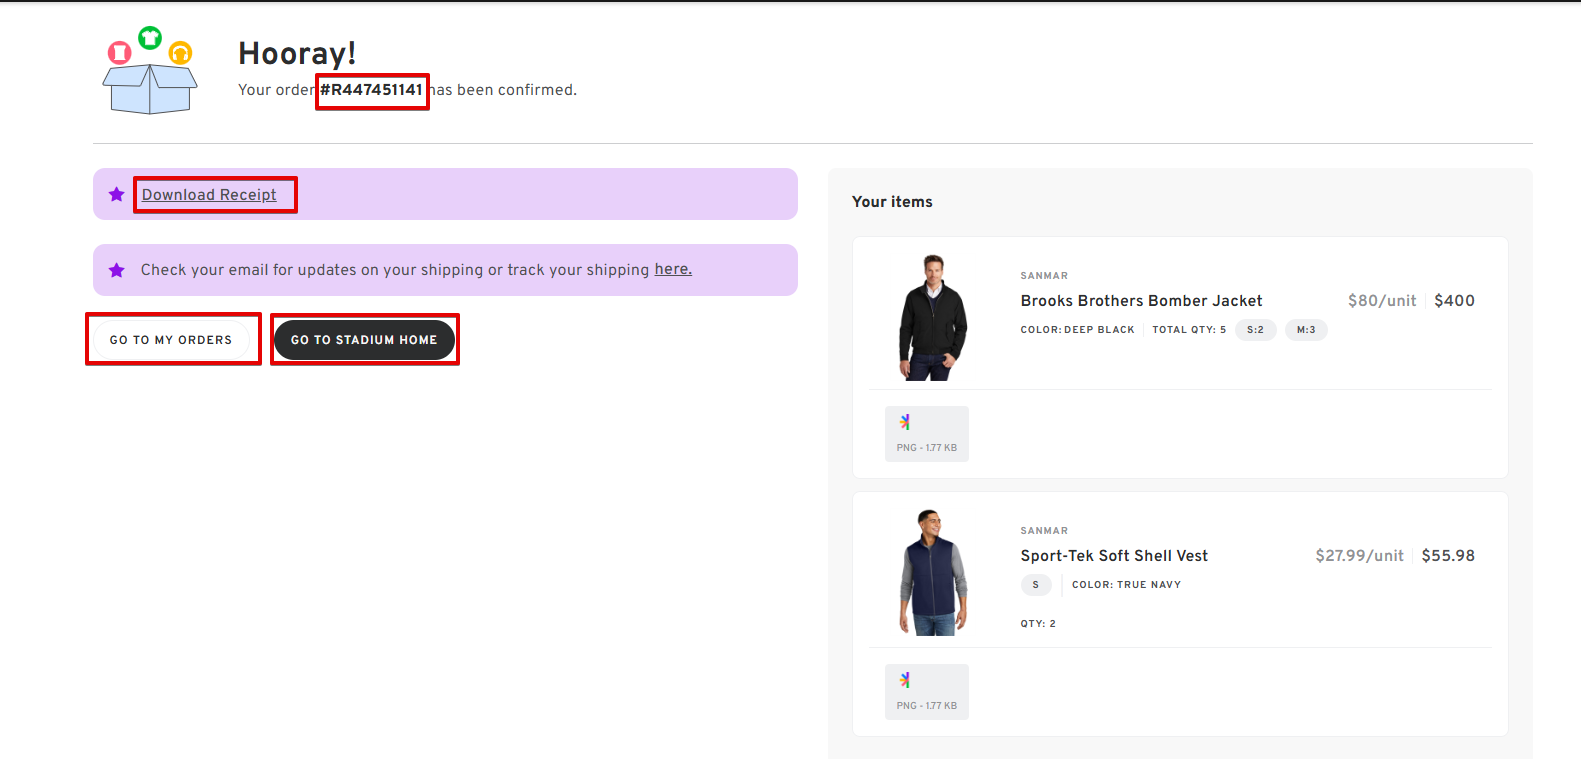Go to My Orders button
The width and height of the screenshot is (1581, 759).
(171, 340)
